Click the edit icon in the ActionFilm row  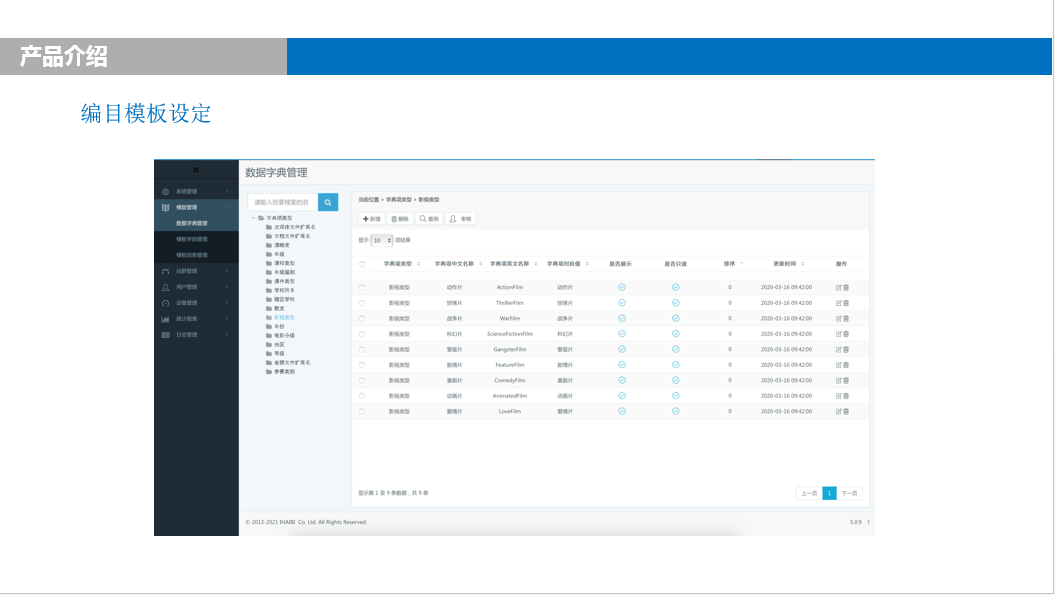pyautogui.click(x=839, y=287)
